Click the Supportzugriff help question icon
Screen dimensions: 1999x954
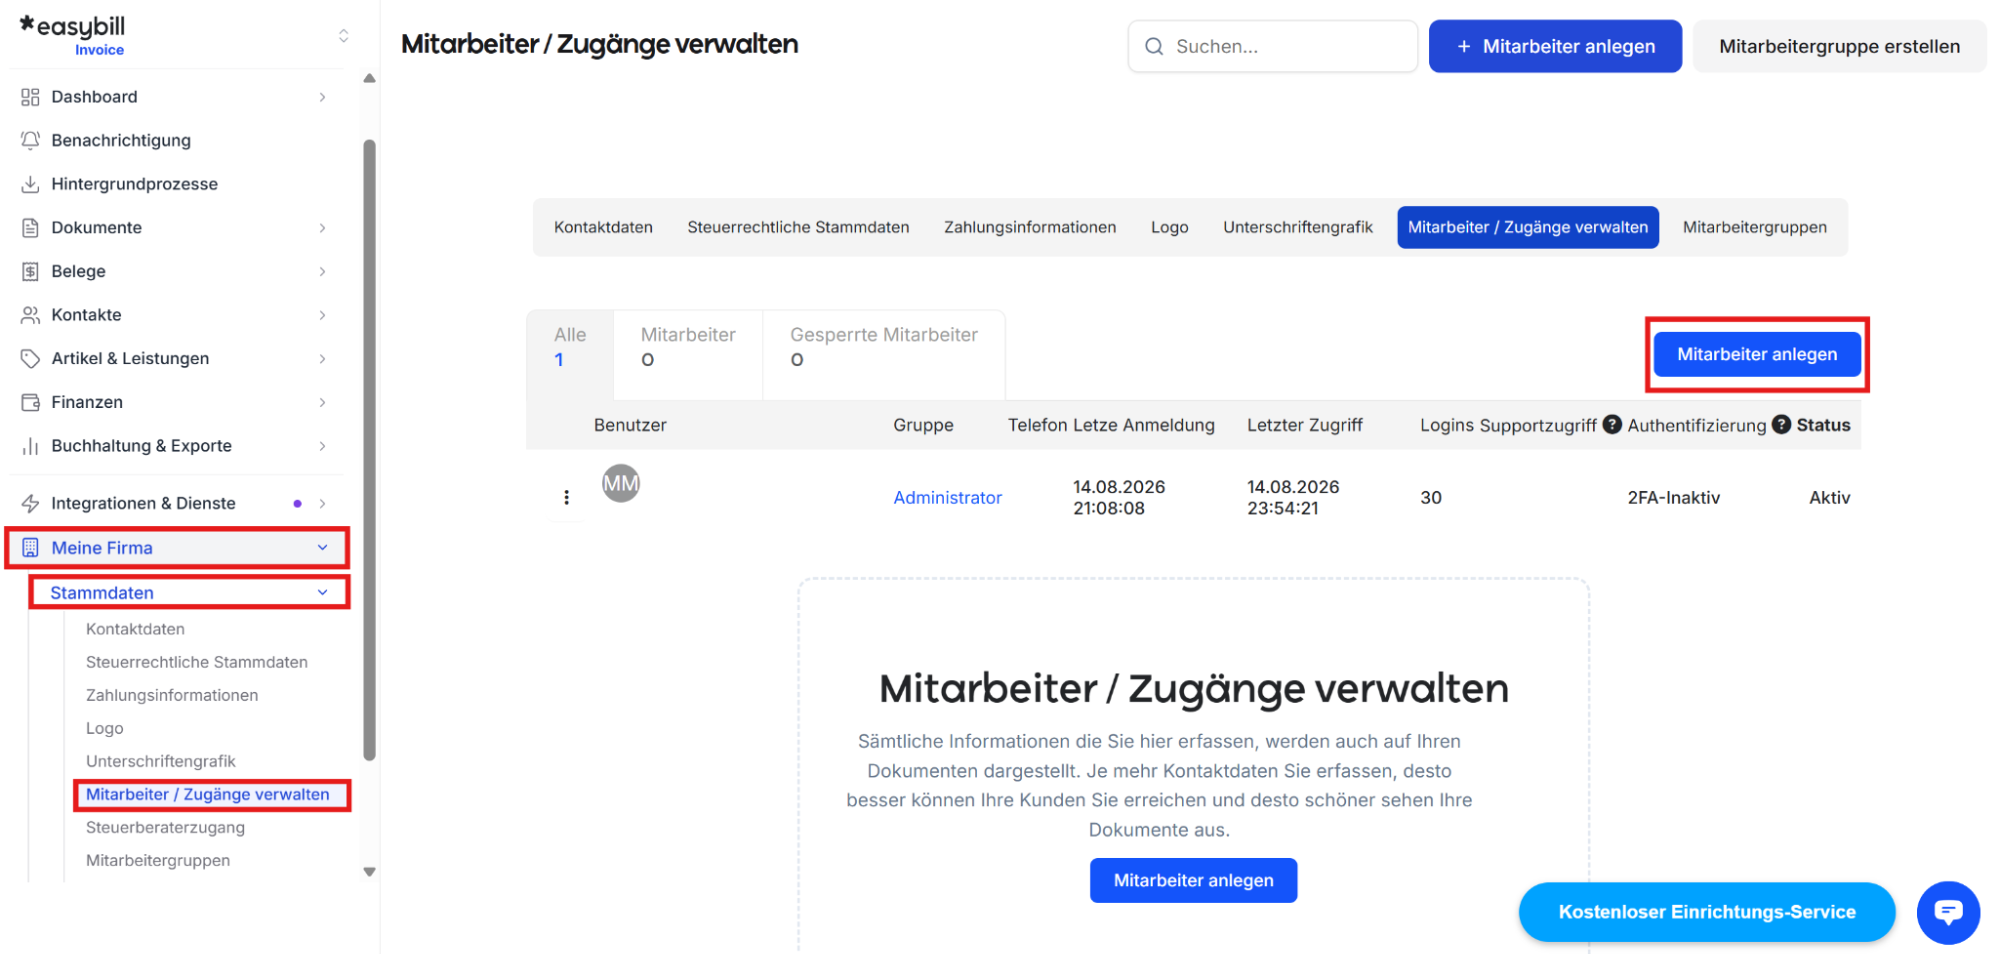(x=1612, y=424)
